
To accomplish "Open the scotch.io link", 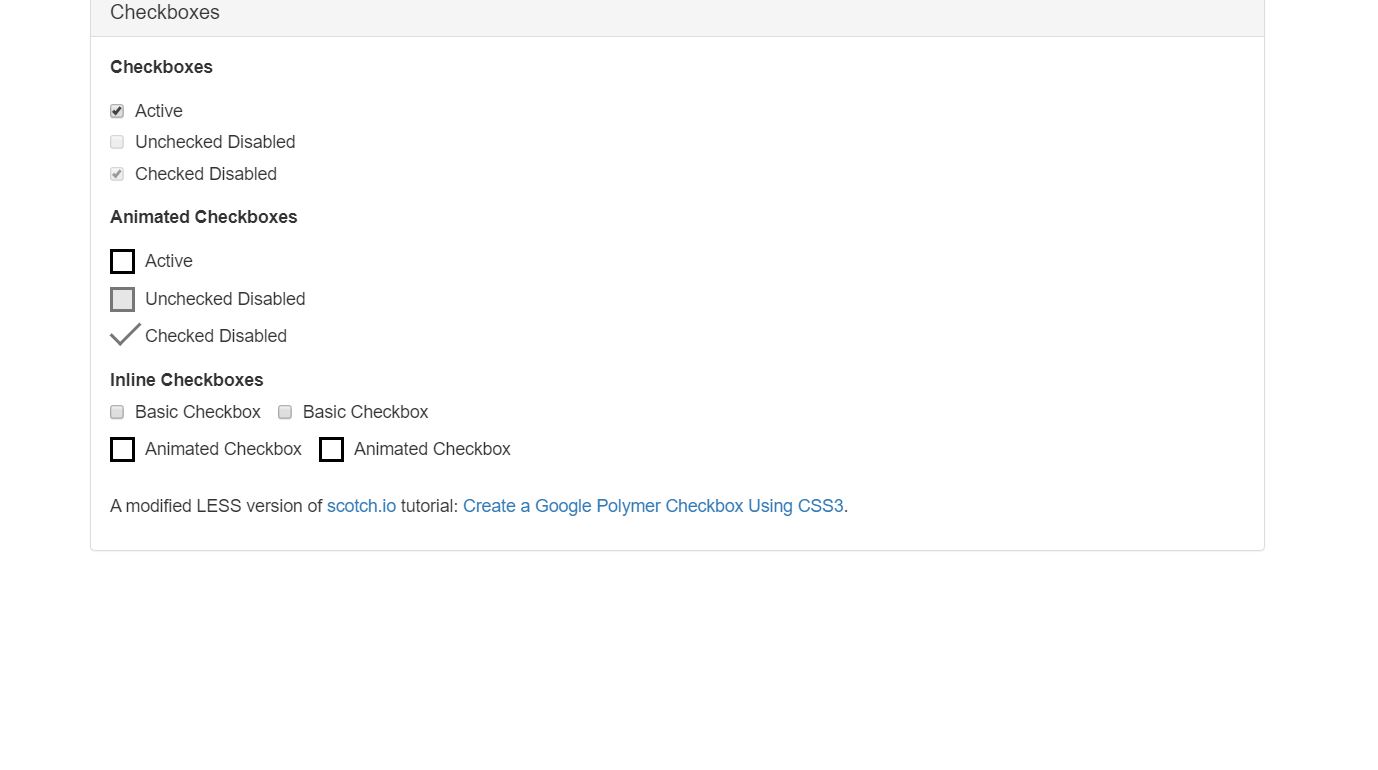I will pos(361,506).
